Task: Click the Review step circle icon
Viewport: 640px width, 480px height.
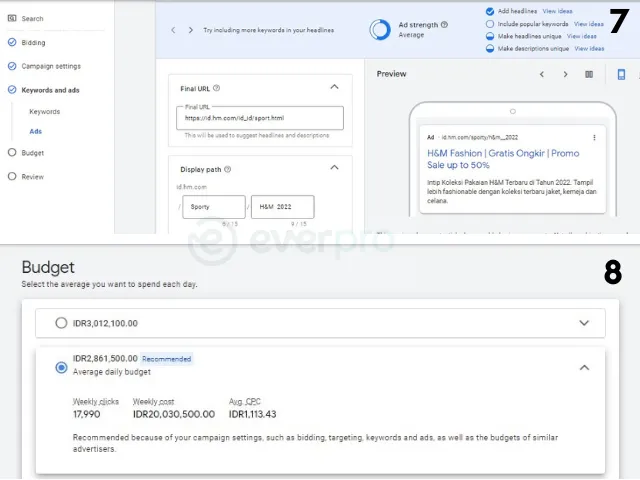Action: point(12,176)
